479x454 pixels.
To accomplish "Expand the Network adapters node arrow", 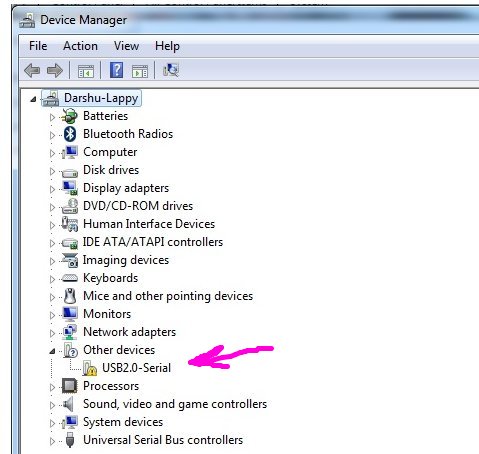I will click(x=52, y=333).
